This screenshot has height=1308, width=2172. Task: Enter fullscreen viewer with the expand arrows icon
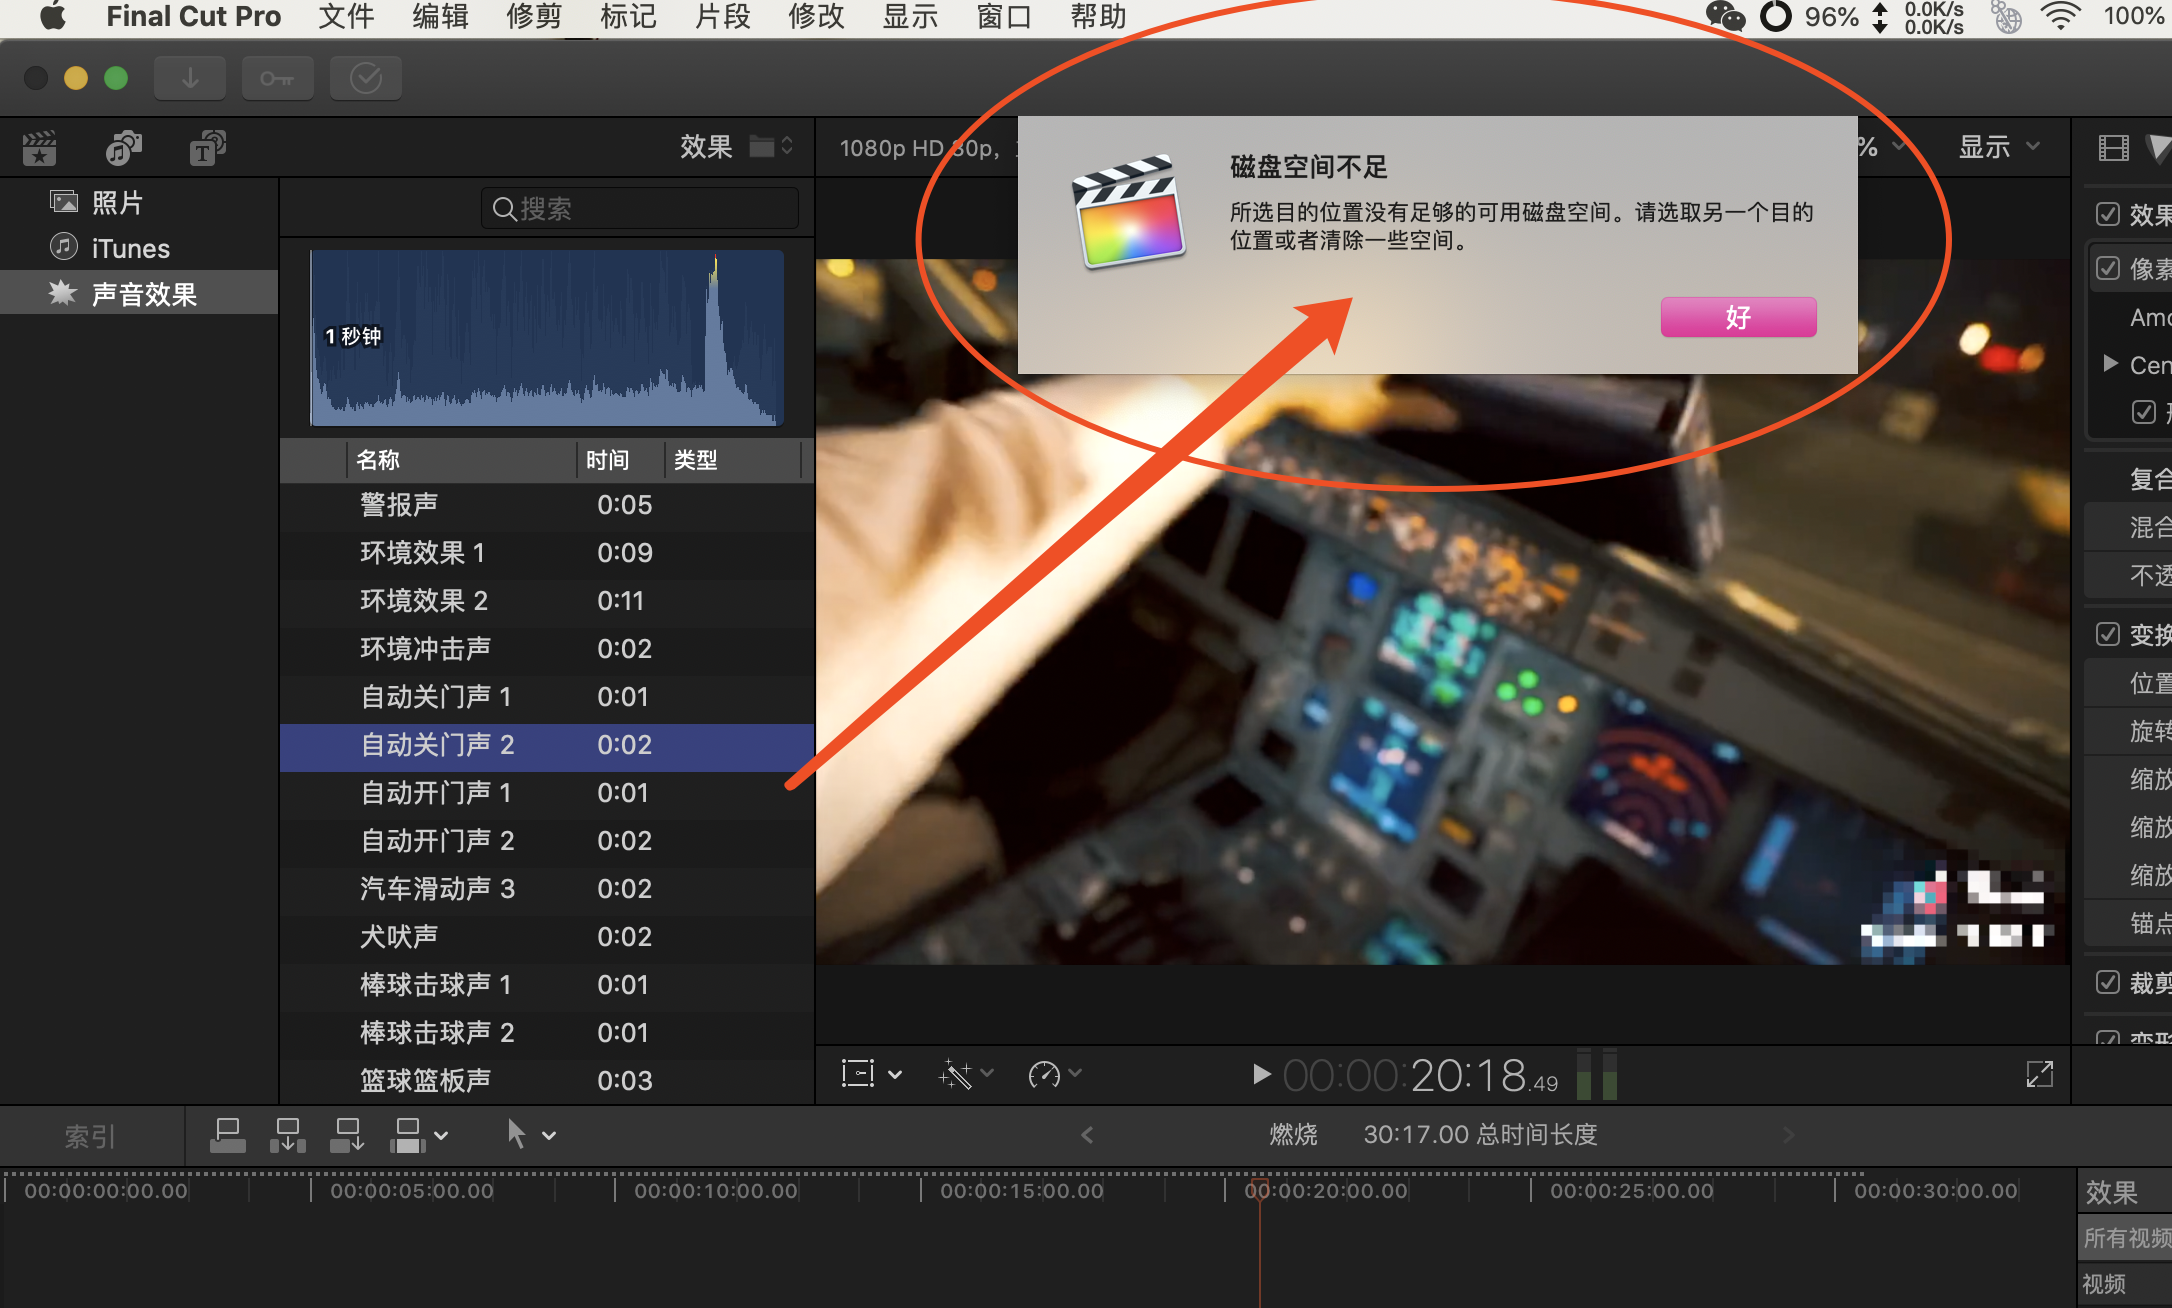click(2039, 1074)
